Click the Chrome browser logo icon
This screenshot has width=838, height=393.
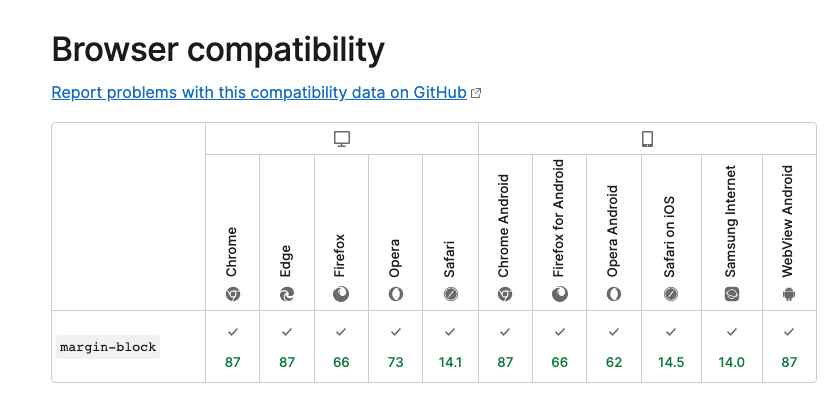232,294
